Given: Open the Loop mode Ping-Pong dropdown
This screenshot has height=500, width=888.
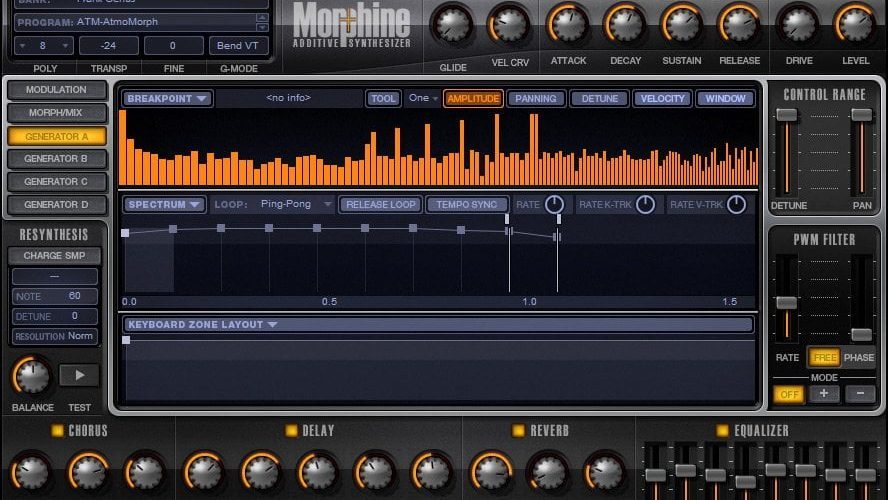Looking at the screenshot, I should point(295,204).
